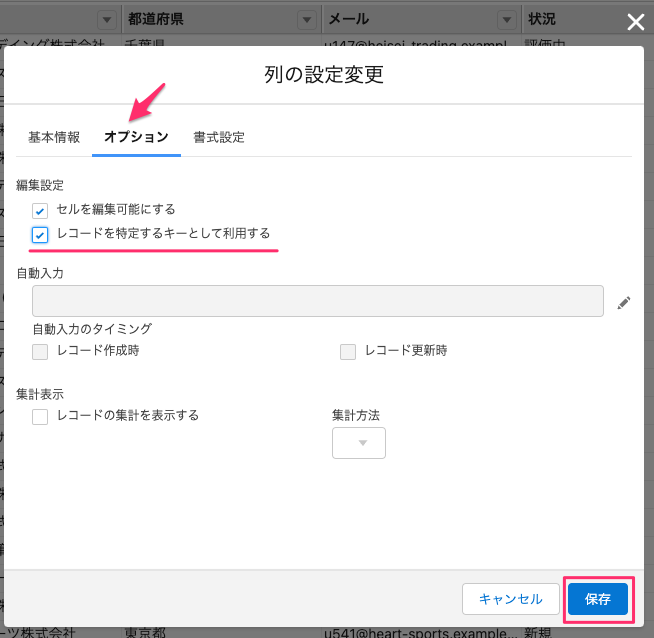
Task: Click the キャンセル button
Action: pyautogui.click(x=511, y=599)
